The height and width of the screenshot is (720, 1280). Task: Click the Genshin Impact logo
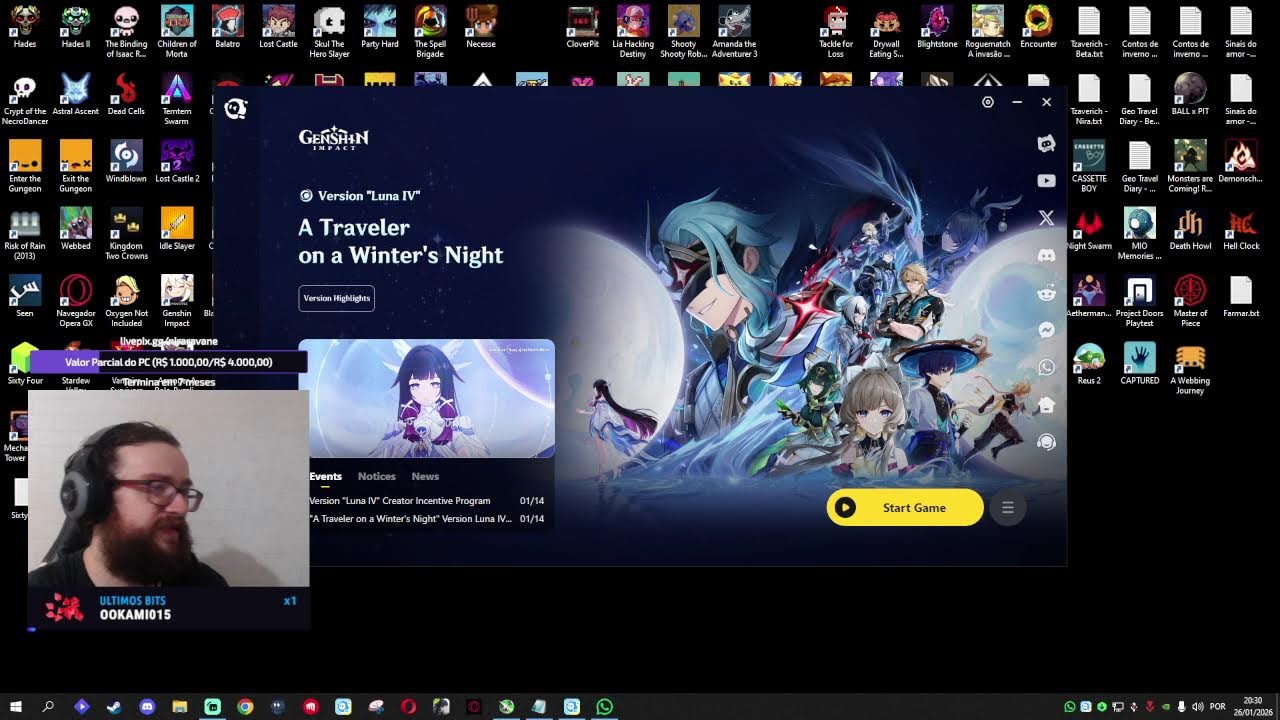pos(334,138)
